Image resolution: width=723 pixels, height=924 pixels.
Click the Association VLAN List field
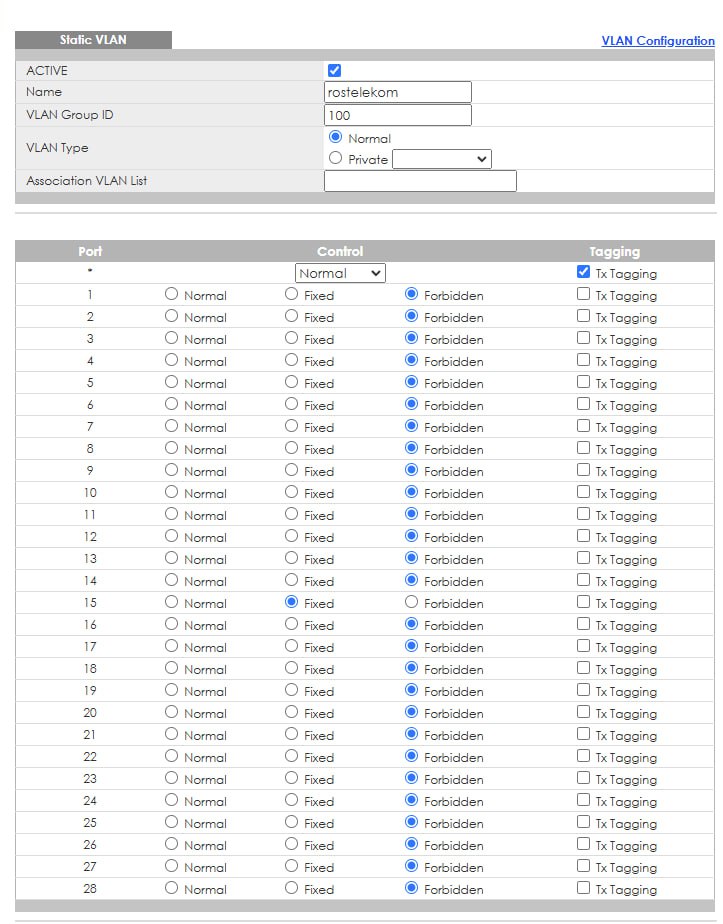[x=420, y=181]
